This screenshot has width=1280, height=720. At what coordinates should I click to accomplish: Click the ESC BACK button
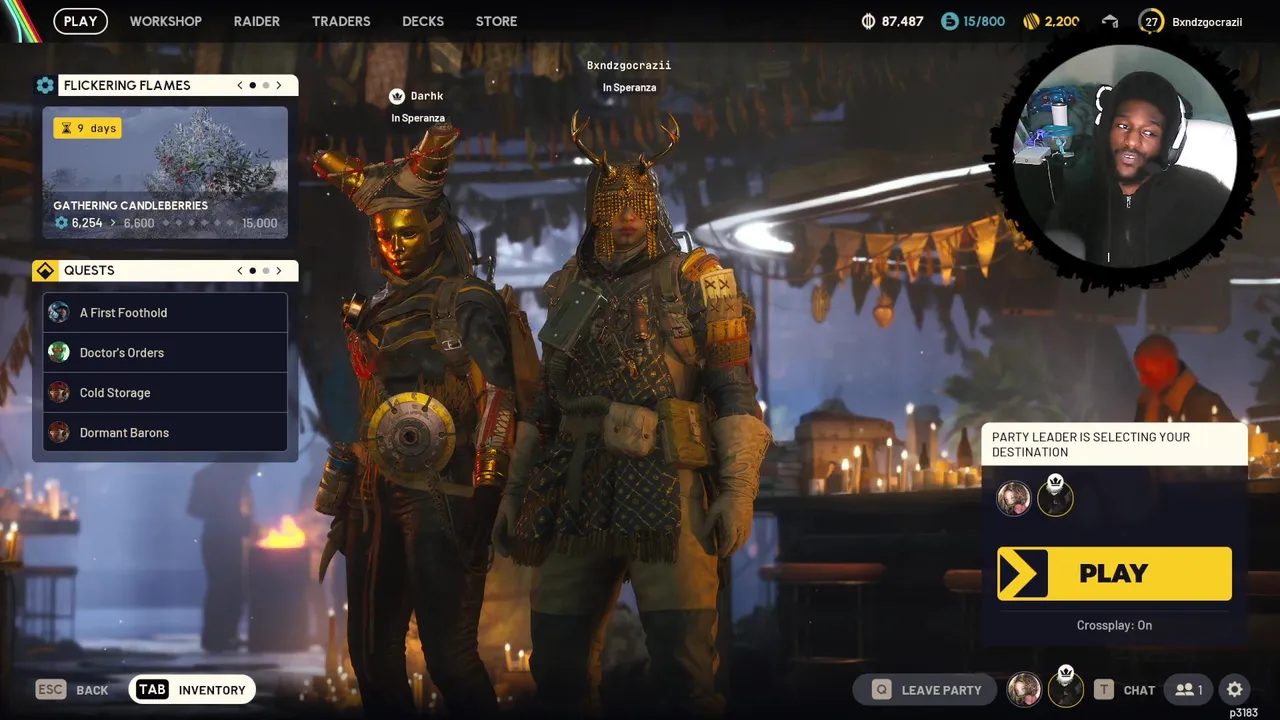click(x=72, y=690)
